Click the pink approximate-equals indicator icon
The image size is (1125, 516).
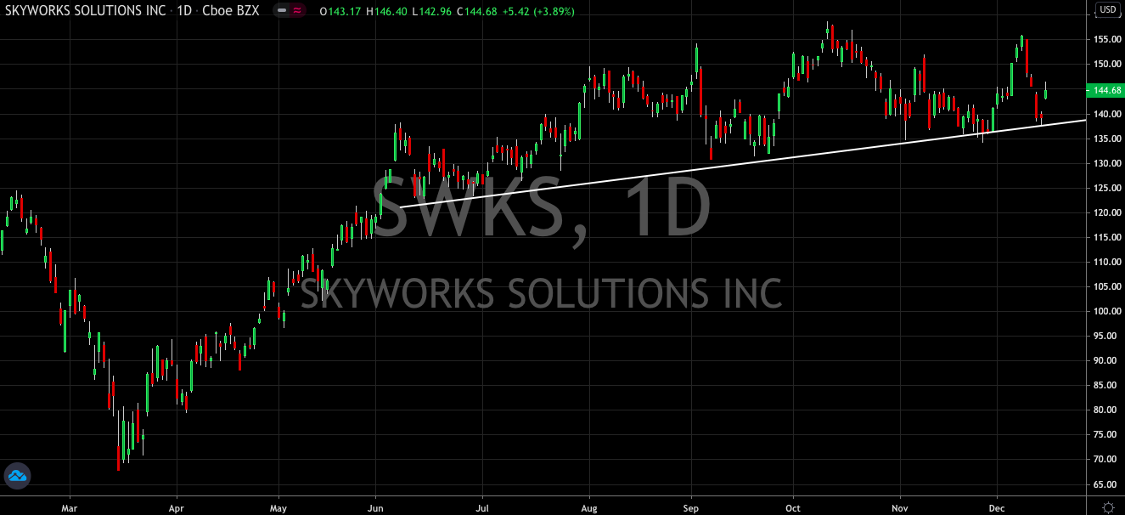pos(298,11)
